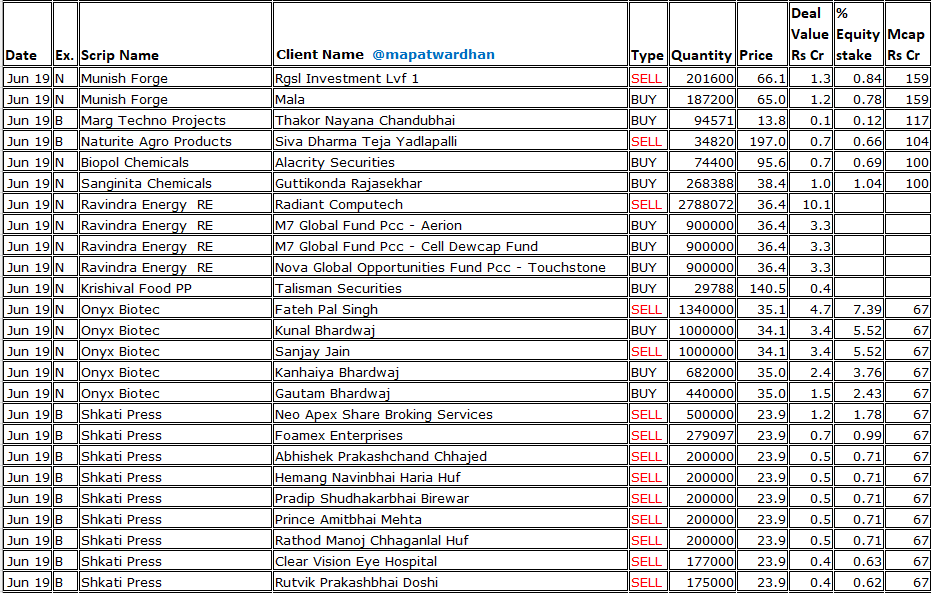Select the Client Name header text
Viewport: 932px width, 593px height.
coord(320,55)
